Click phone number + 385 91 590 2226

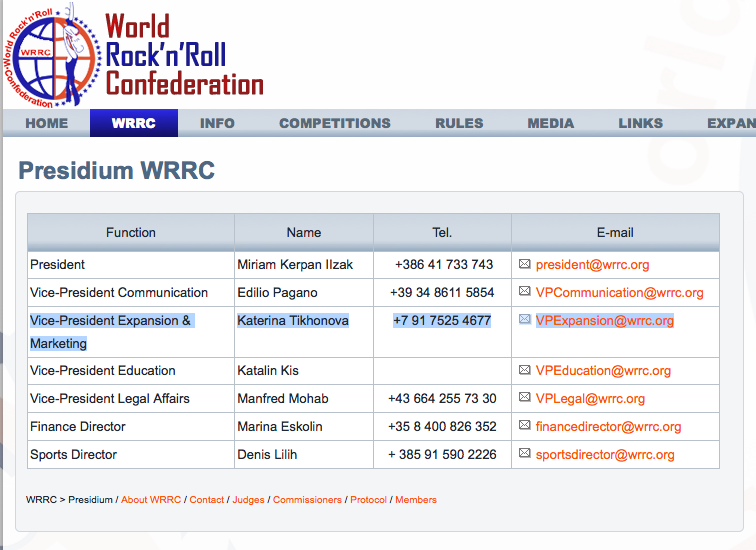[x=442, y=455]
